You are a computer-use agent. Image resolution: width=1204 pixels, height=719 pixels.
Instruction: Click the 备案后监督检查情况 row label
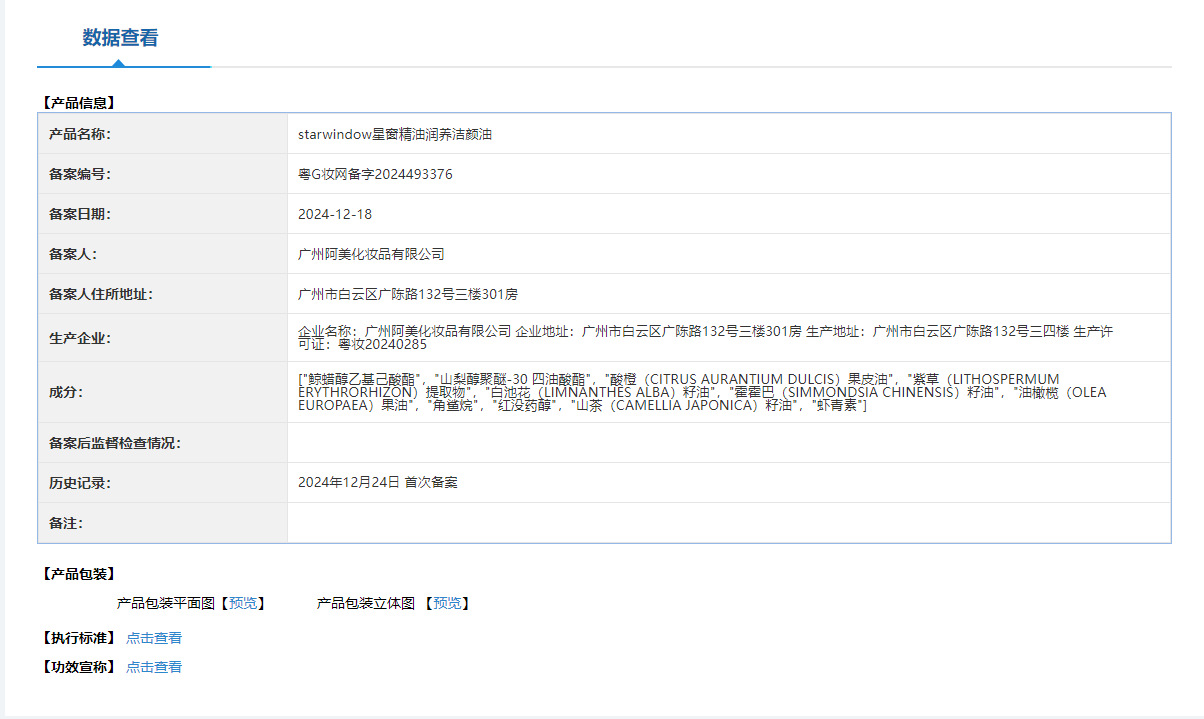click(115, 443)
